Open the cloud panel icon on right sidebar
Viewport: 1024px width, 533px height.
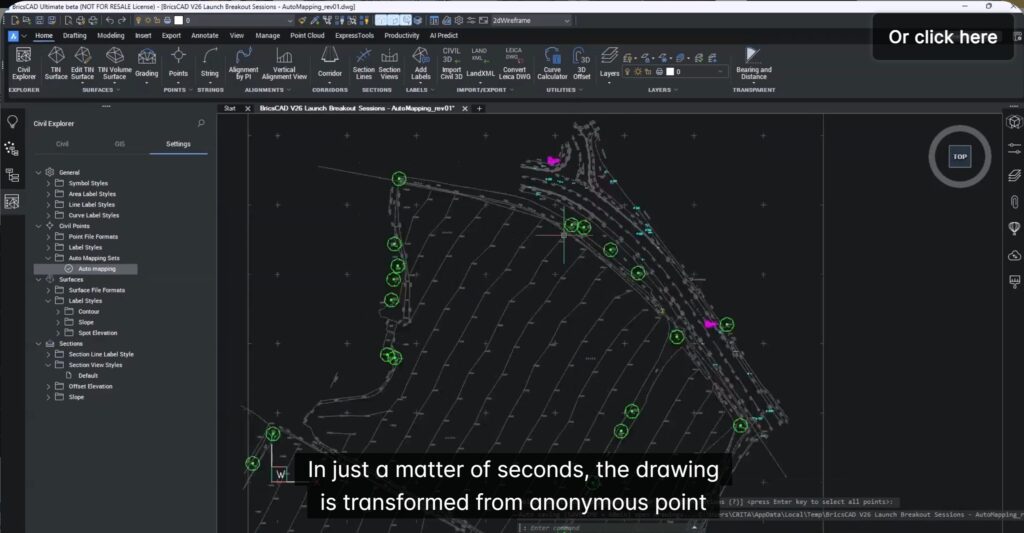pos(1014,255)
